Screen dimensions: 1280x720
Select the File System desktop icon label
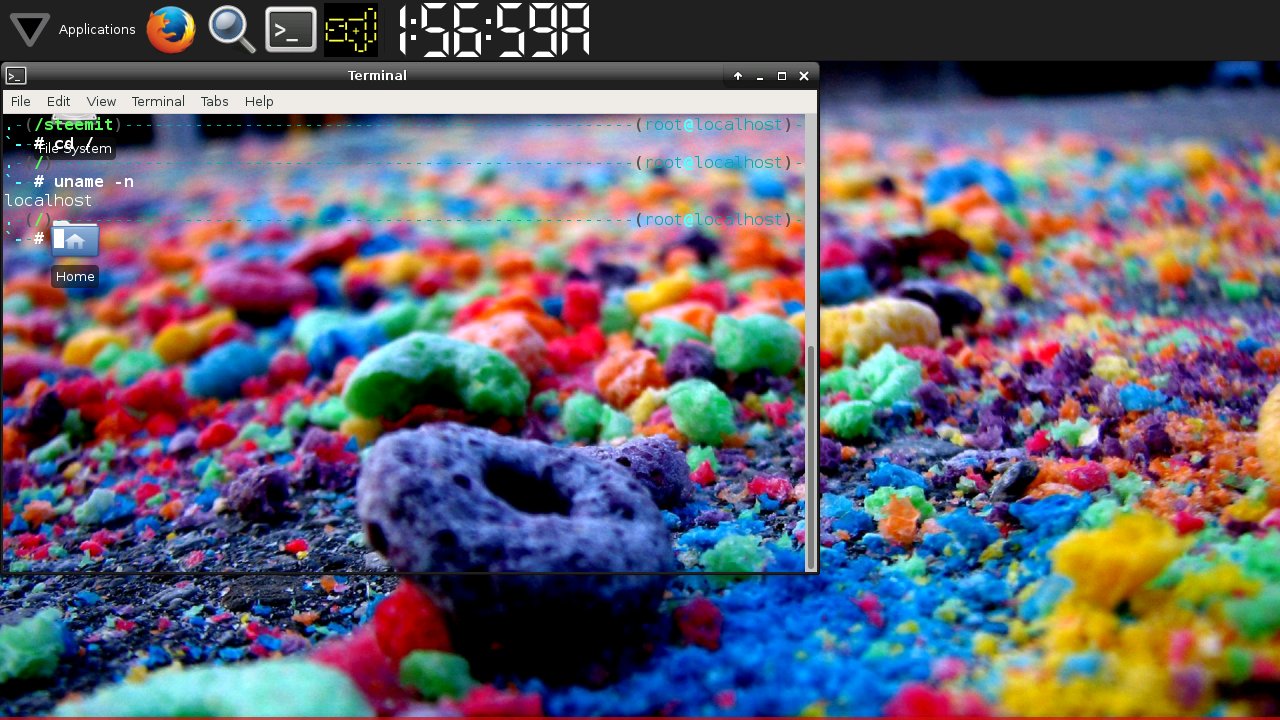point(75,149)
